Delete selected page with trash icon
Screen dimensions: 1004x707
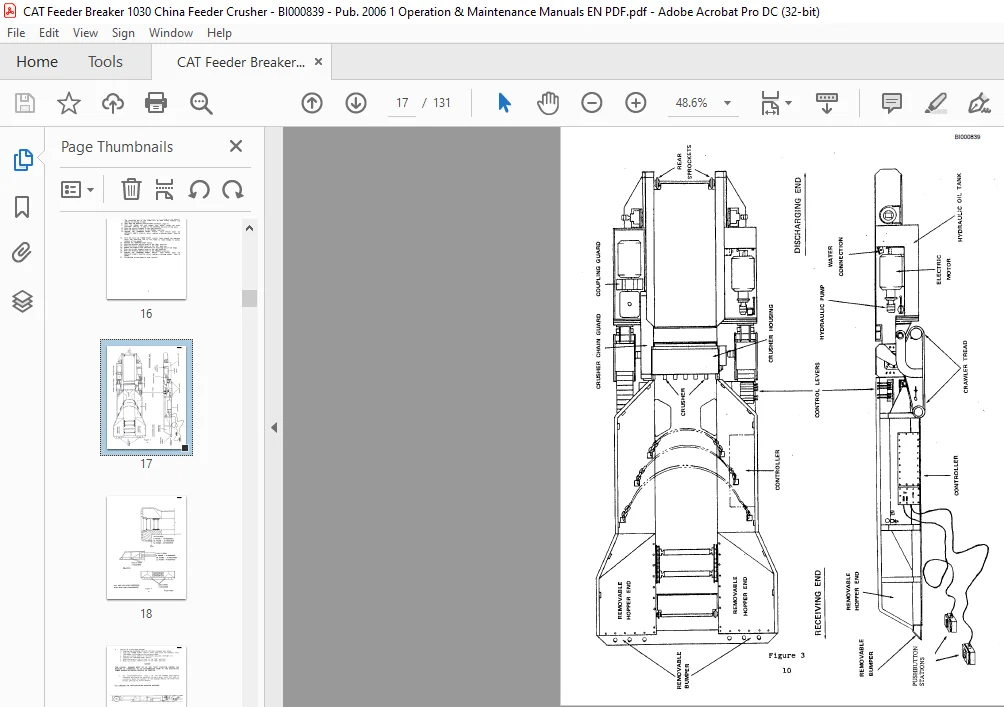(x=131, y=190)
